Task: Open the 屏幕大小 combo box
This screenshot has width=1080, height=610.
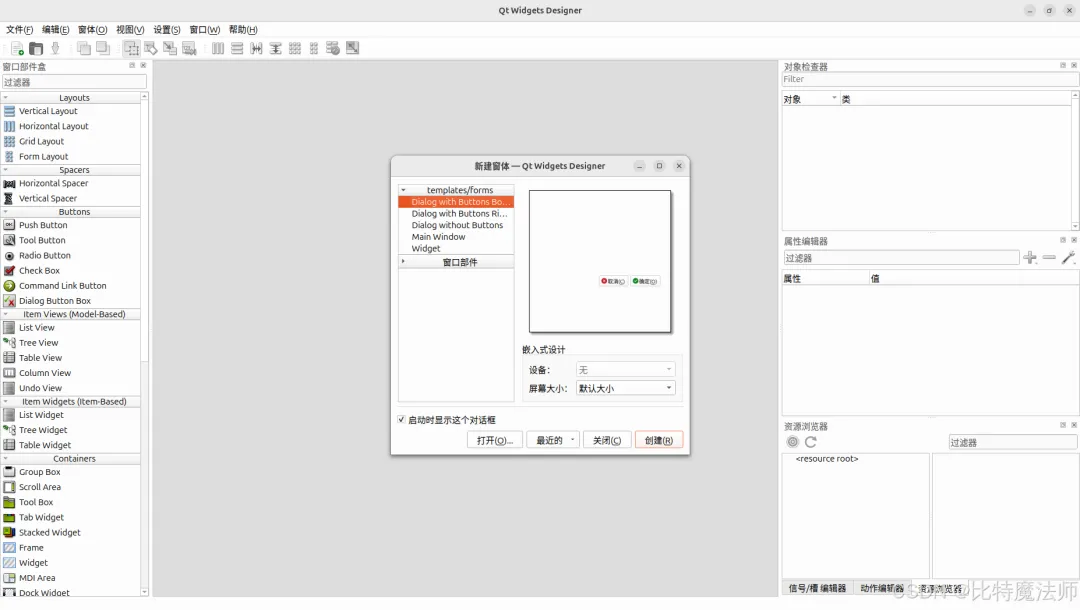Action: pos(625,388)
